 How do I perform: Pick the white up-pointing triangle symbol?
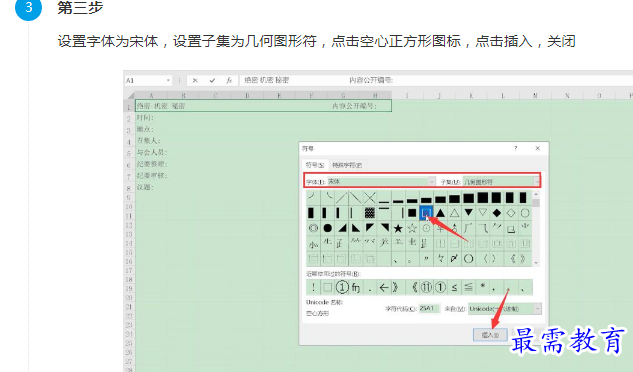454,213
